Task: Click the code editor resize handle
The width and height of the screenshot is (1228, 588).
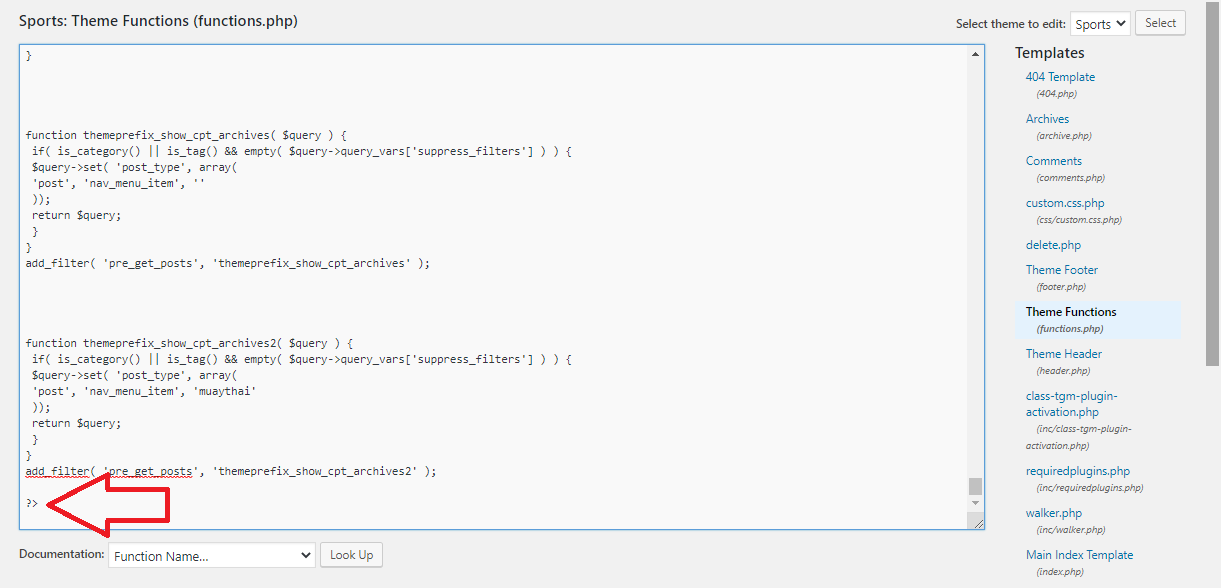Action: pyautogui.click(x=977, y=521)
